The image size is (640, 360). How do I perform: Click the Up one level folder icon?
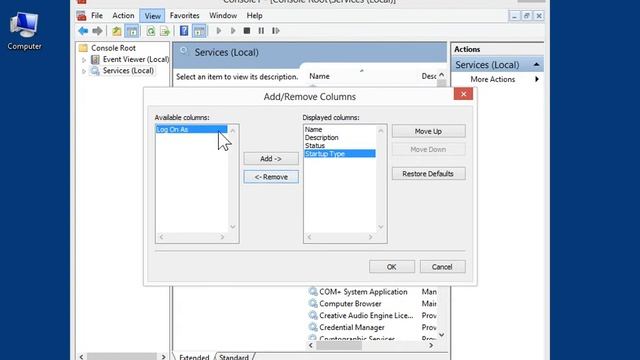point(117,31)
